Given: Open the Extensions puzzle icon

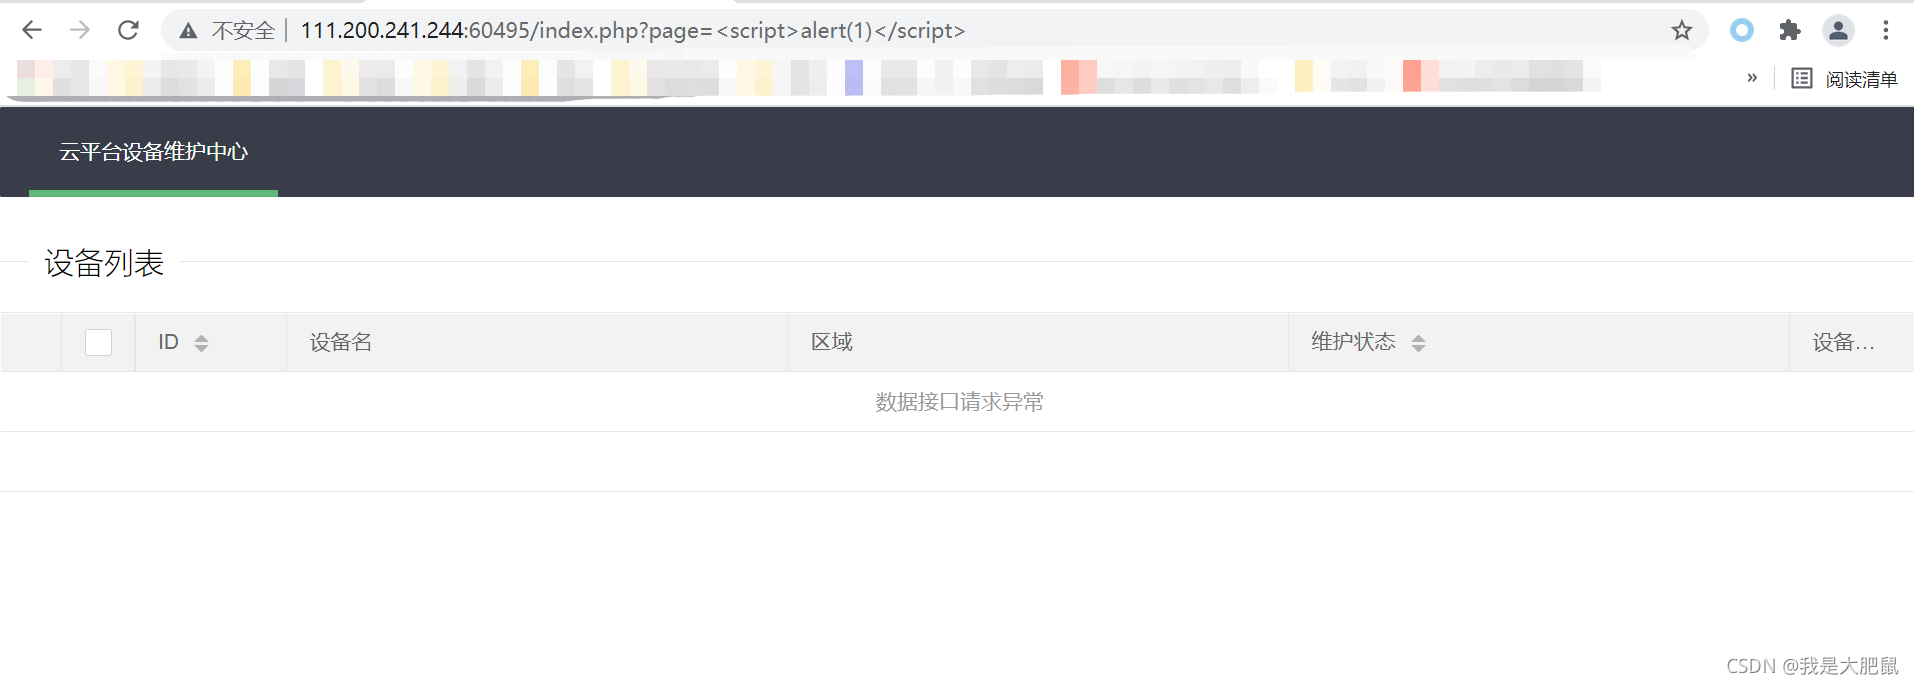Looking at the screenshot, I should pyautogui.click(x=1790, y=30).
